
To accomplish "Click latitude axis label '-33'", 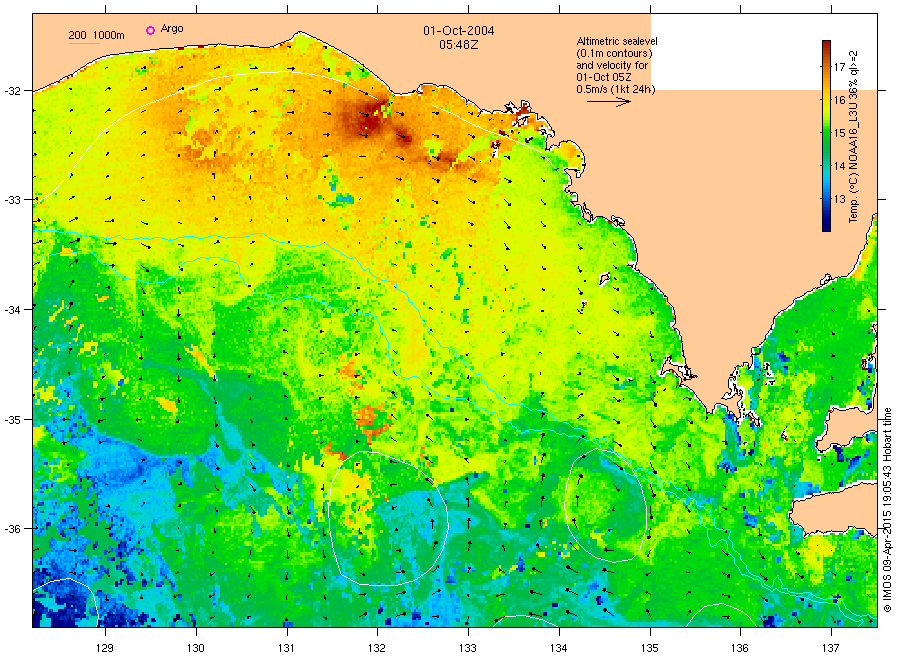I will pos(13,200).
